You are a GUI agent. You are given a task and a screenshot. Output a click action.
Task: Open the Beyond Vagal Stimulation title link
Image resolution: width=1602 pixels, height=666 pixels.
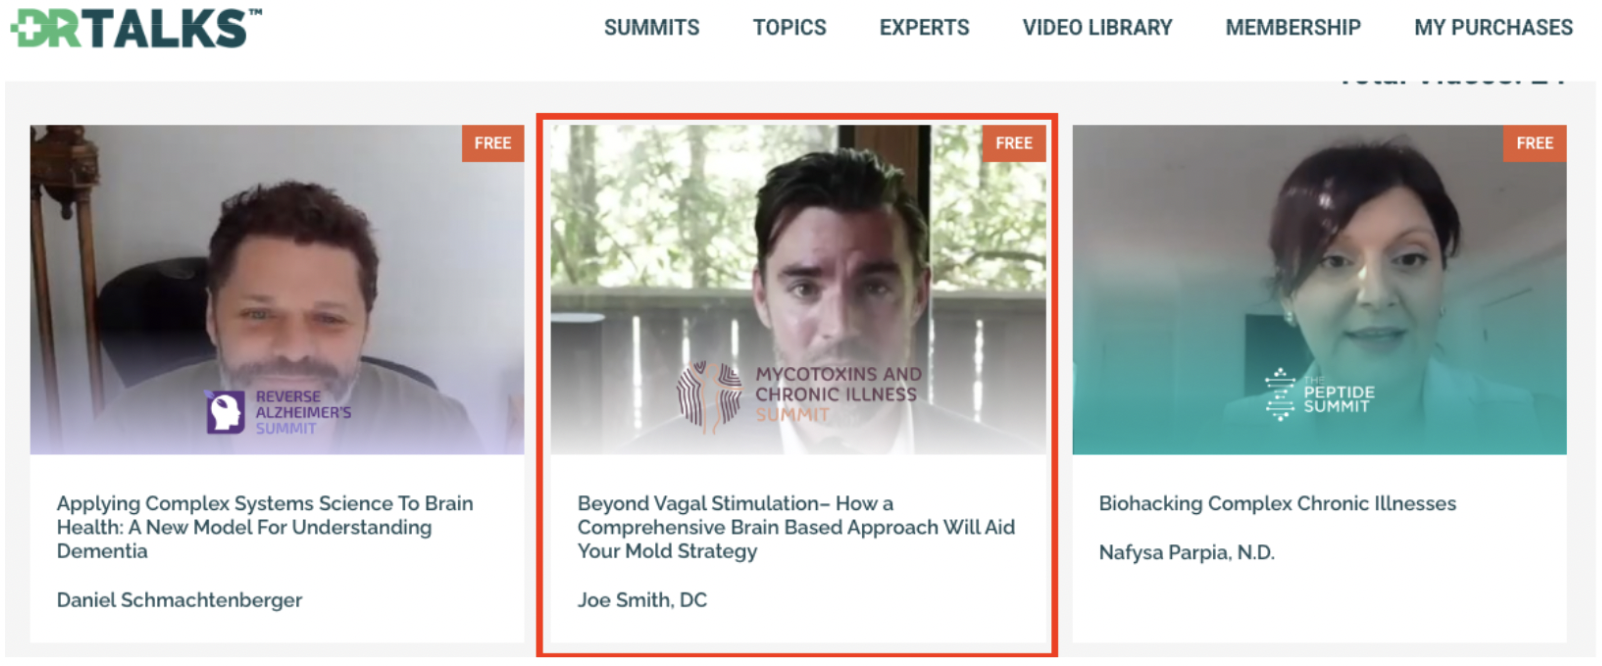[x=796, y=527]
